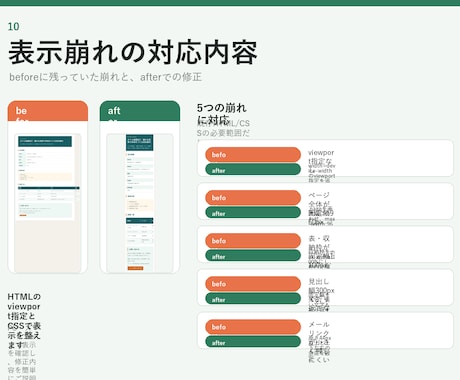Click the befo pill in the 表・収 row
The width and height of the screenshot is (460, 380).
click(x=253, y=241)
